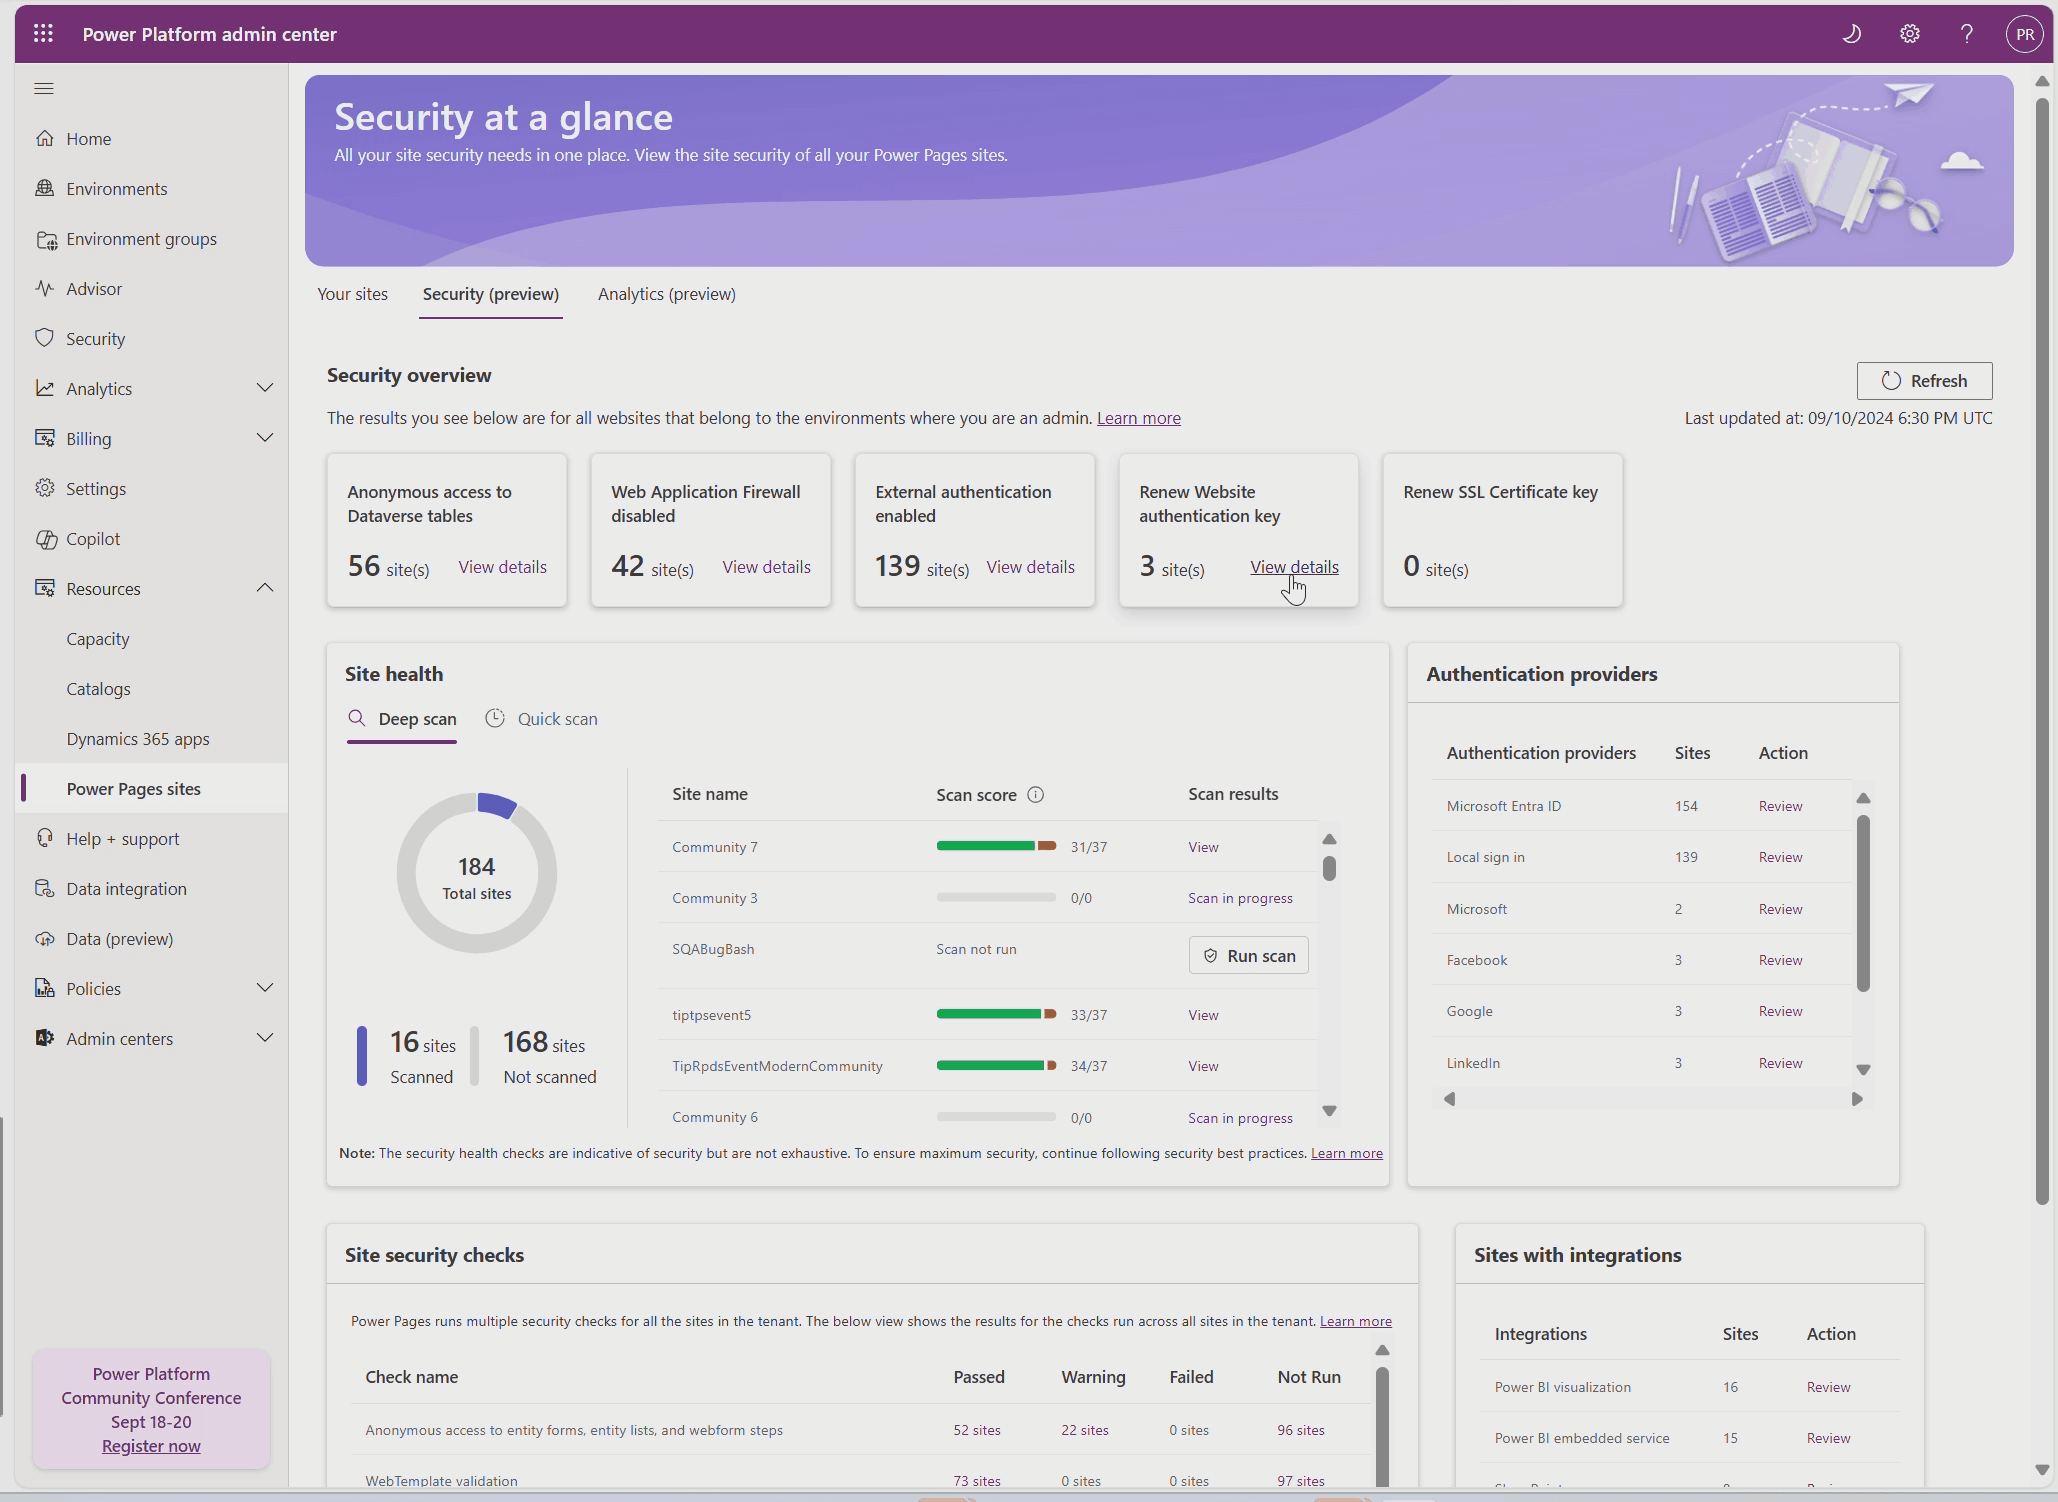The image size is (2058, 1502).
Task: Click the Refresh button
Action: click(x=1924, y=381)
